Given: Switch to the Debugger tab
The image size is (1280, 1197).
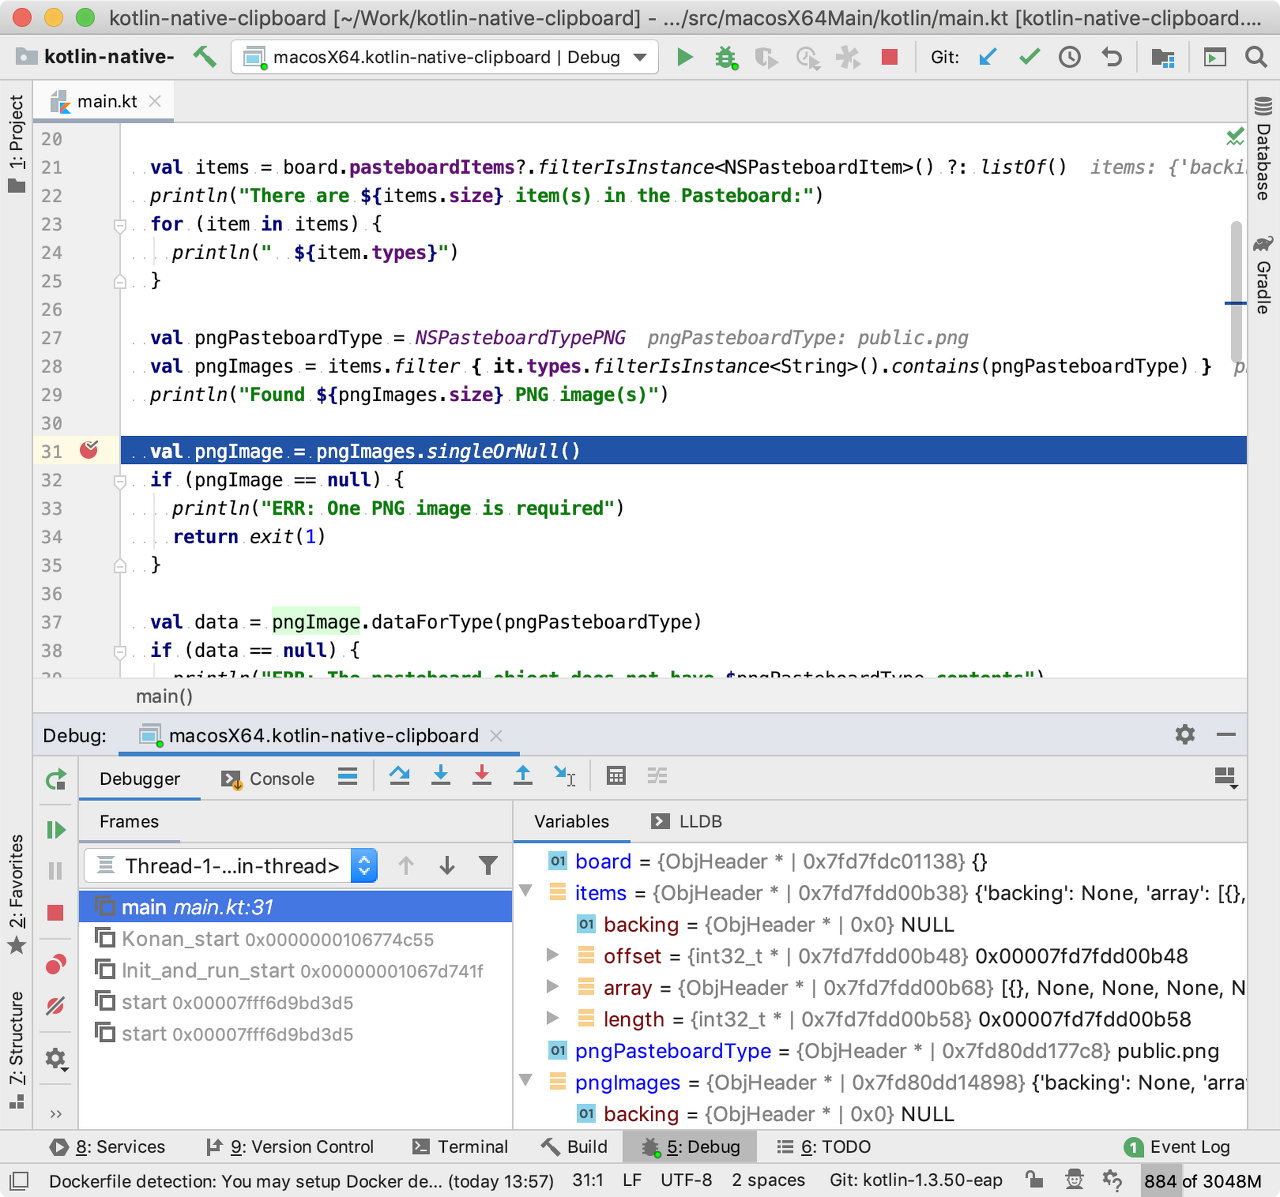Looking at the screenshot, I should pyautogui.click(x=140, y=779).
